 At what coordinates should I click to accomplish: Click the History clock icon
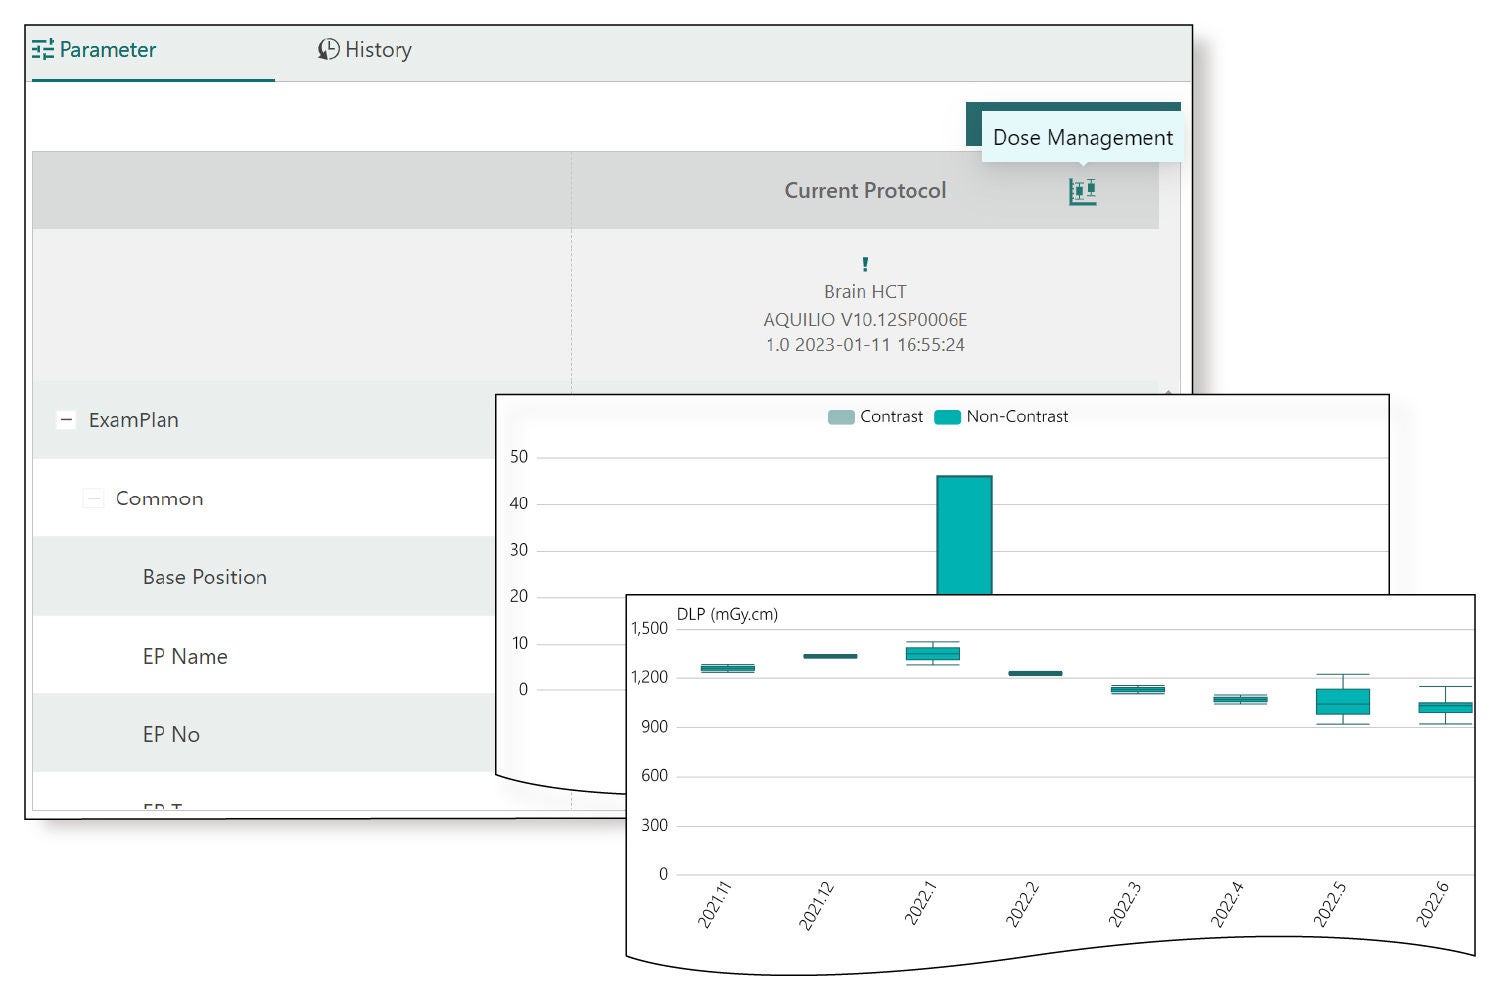[x=328, y=49]
